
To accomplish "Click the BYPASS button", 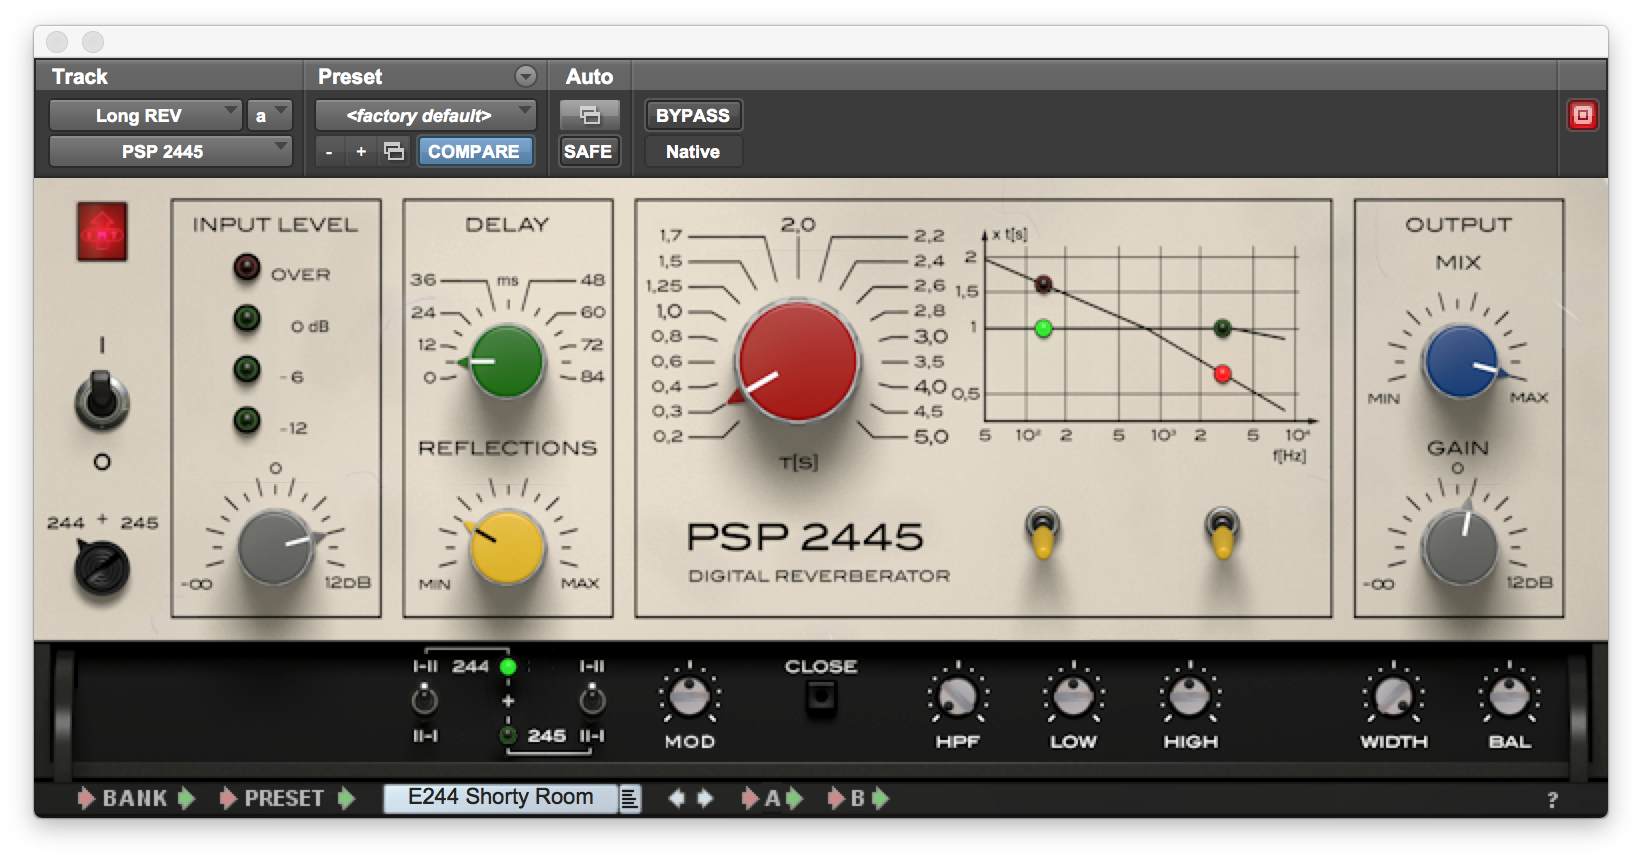I will (x=692, y=115).
